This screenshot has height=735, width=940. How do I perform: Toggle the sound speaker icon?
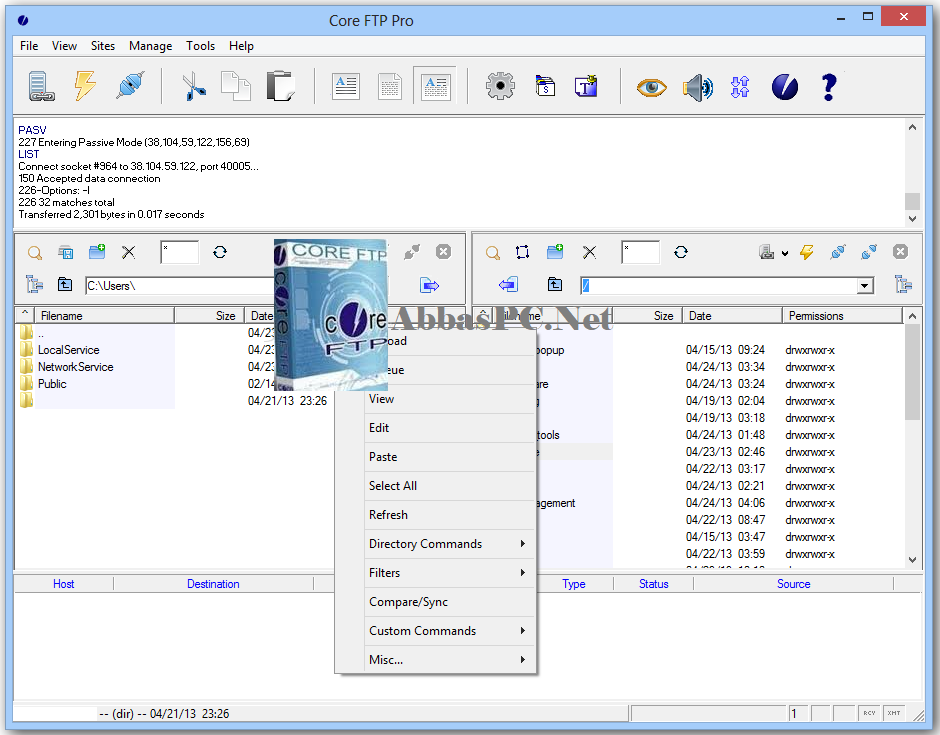click(x=698, y=88)
